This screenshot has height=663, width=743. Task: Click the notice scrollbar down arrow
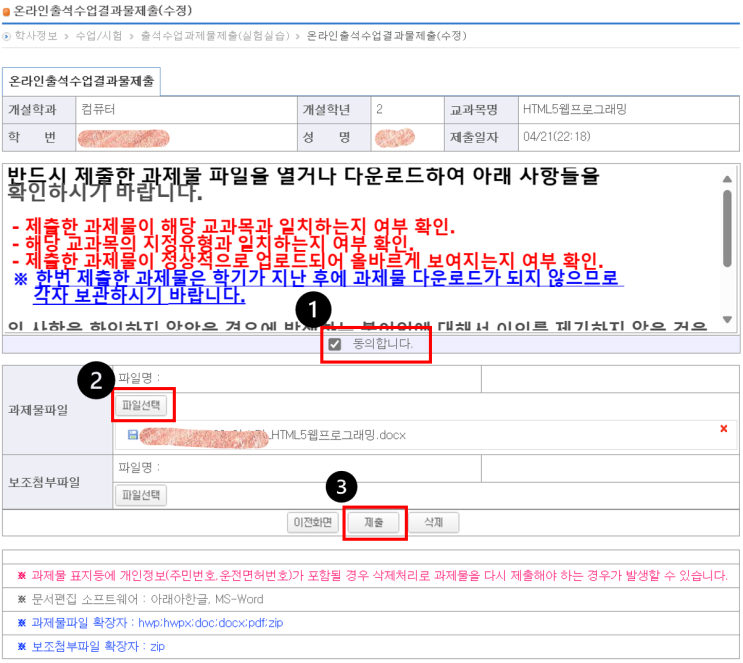(727, 319)
